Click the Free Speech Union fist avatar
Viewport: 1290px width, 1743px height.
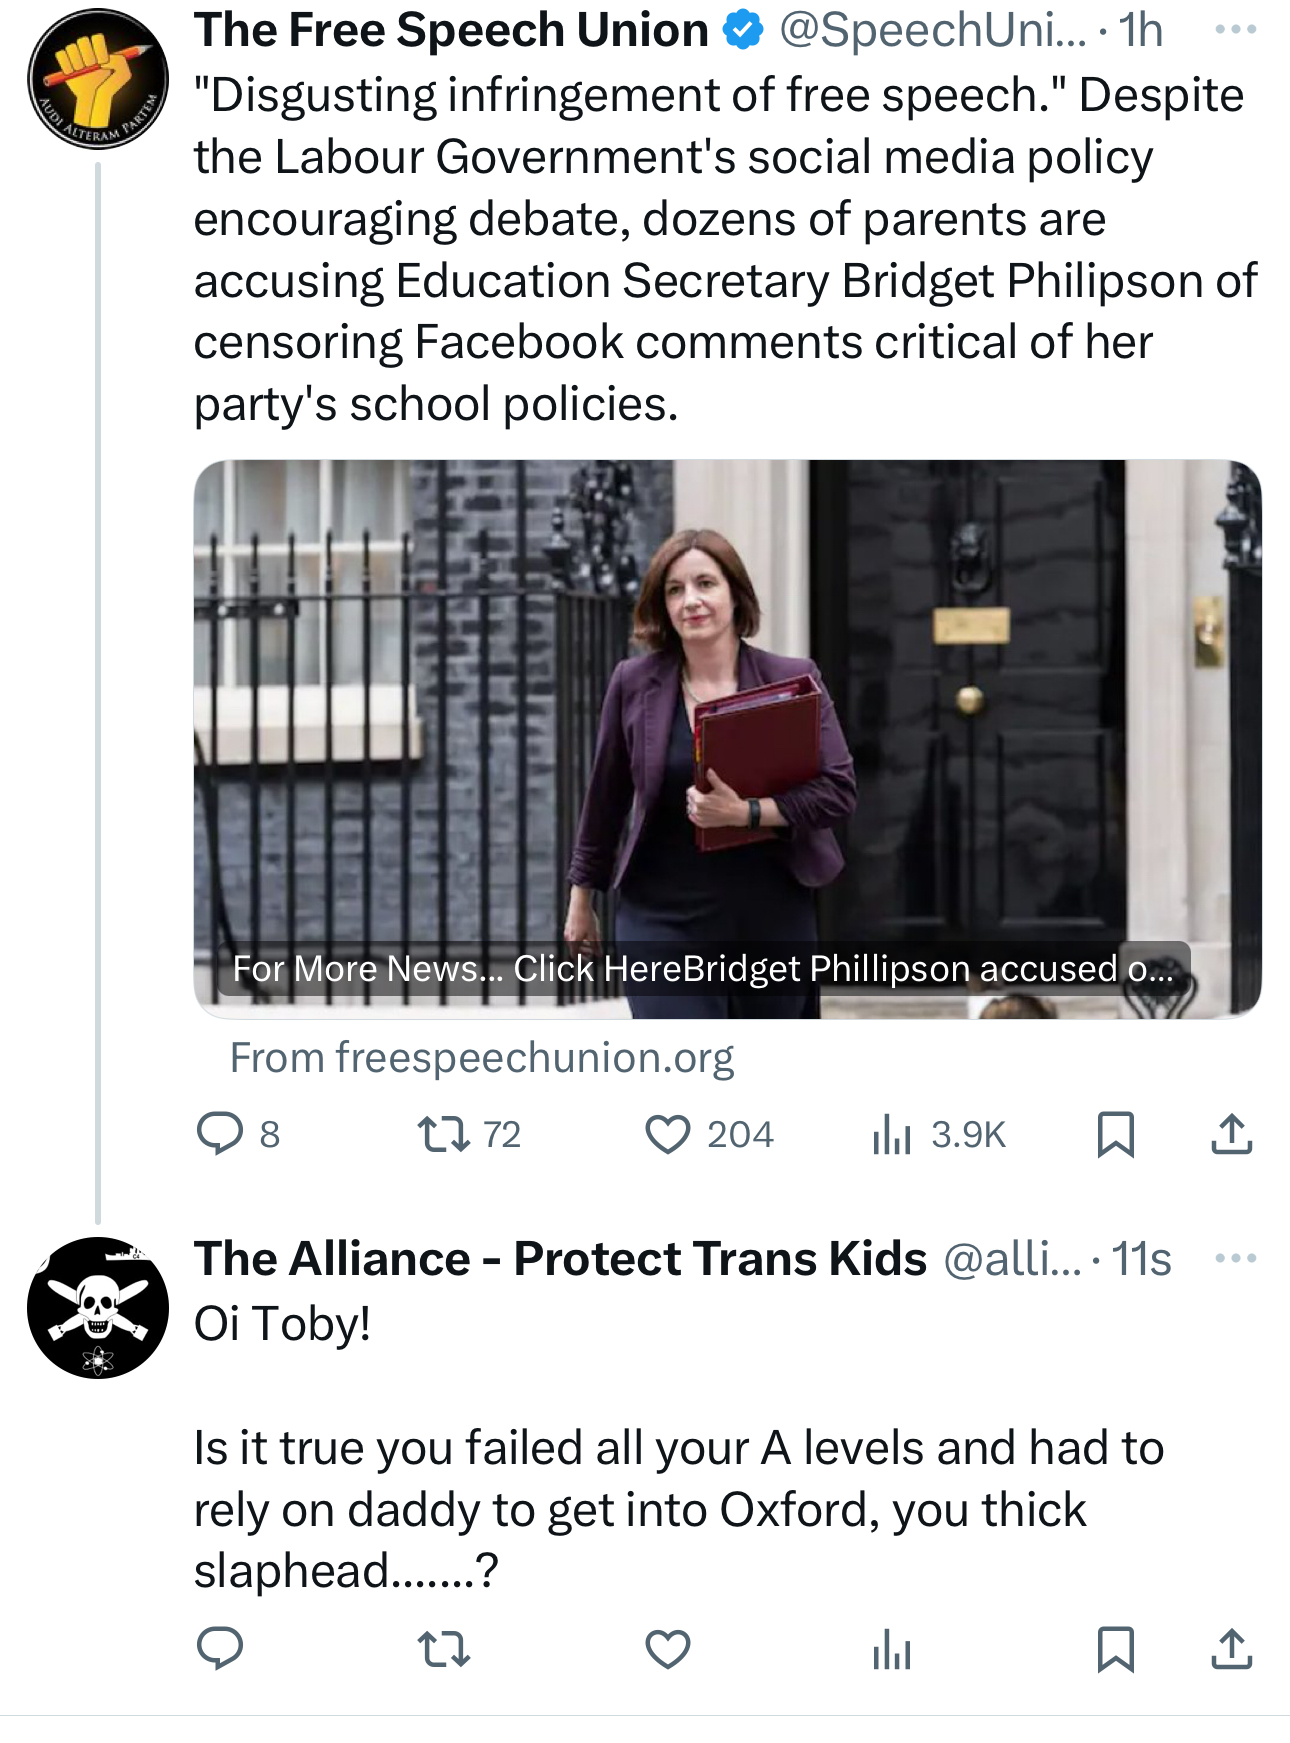[x=98, y=78]
